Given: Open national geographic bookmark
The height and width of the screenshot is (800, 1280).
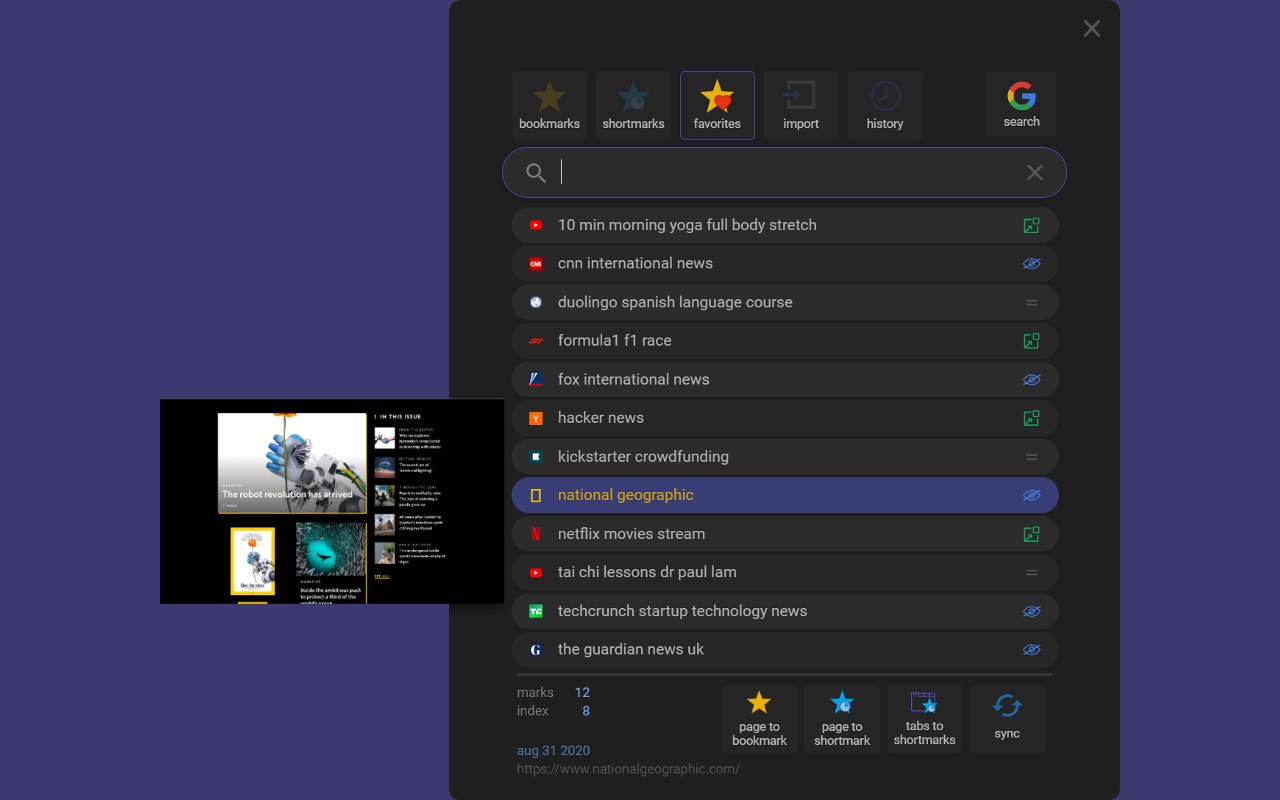Looking at the screenshot, I should point(785,495).
